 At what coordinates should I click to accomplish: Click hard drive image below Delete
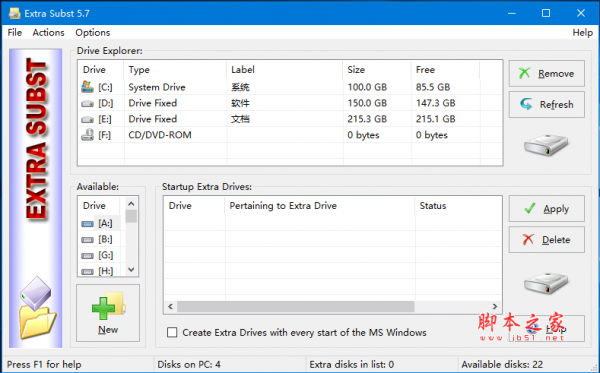(x=546, y=283)
